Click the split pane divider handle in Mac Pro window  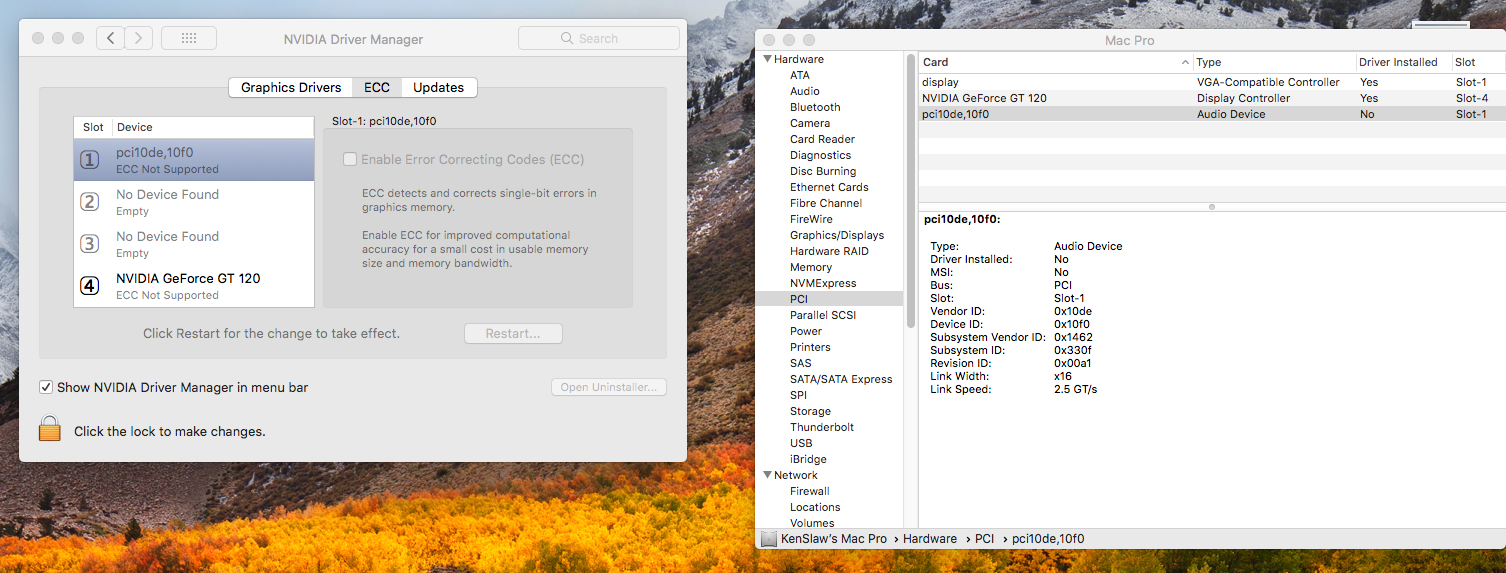coord(1212,207)
